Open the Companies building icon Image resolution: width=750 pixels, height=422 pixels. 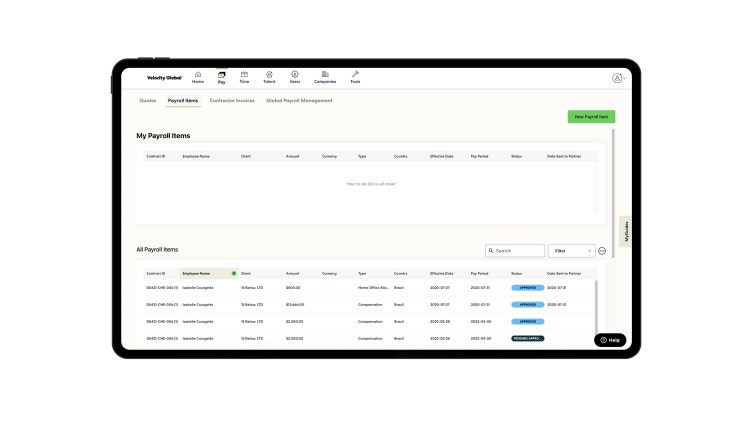tap(325, 76)
